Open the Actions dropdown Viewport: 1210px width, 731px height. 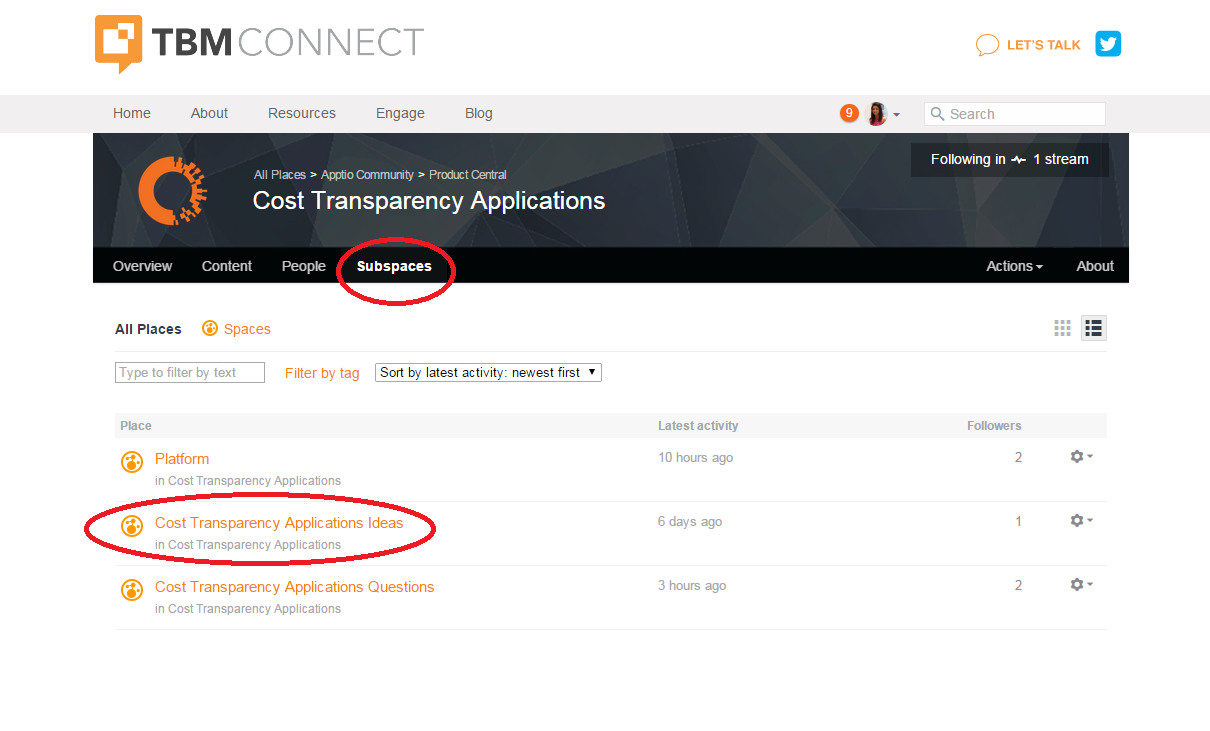(1014, 266)
